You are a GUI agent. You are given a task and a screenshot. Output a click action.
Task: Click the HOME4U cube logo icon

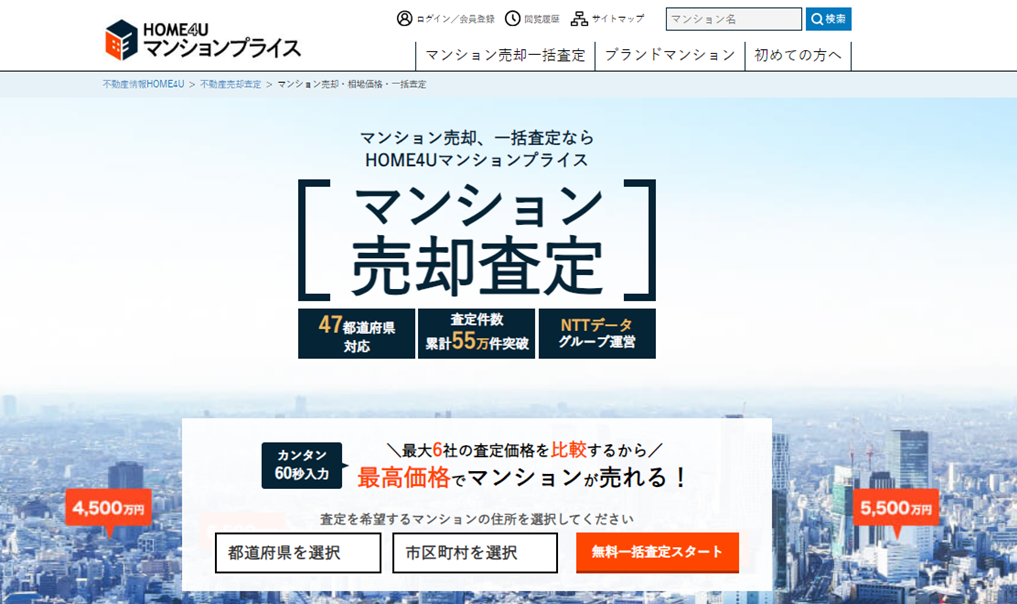[x=121, y=40]
